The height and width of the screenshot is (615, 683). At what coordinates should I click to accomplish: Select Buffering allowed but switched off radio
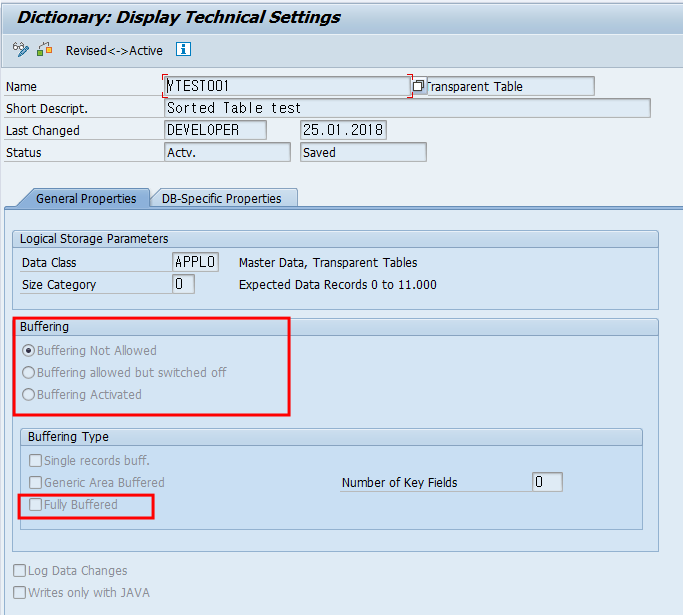pyautogui.click(x=28, y=372)
